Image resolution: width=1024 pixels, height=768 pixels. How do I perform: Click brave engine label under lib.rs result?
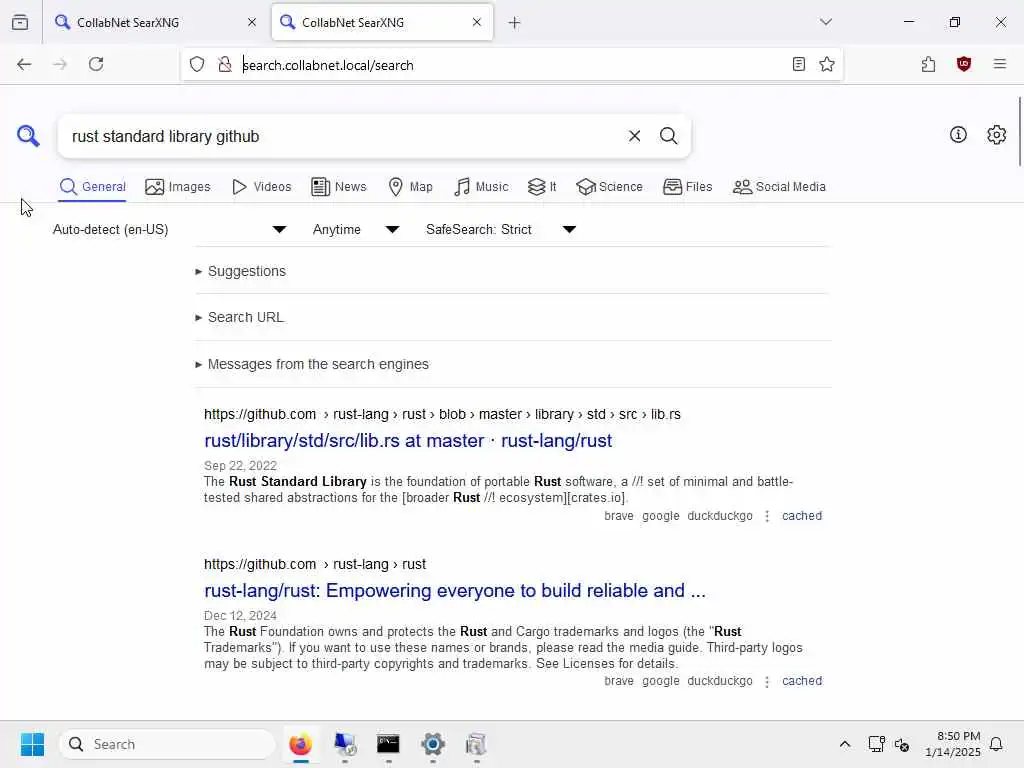pyautogui.click(x=618, y=516)
